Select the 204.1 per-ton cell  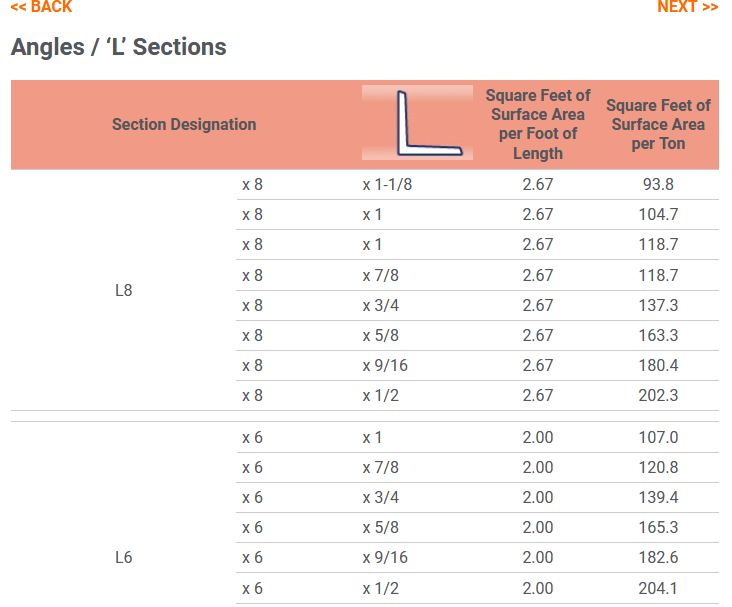click(658, 589)
